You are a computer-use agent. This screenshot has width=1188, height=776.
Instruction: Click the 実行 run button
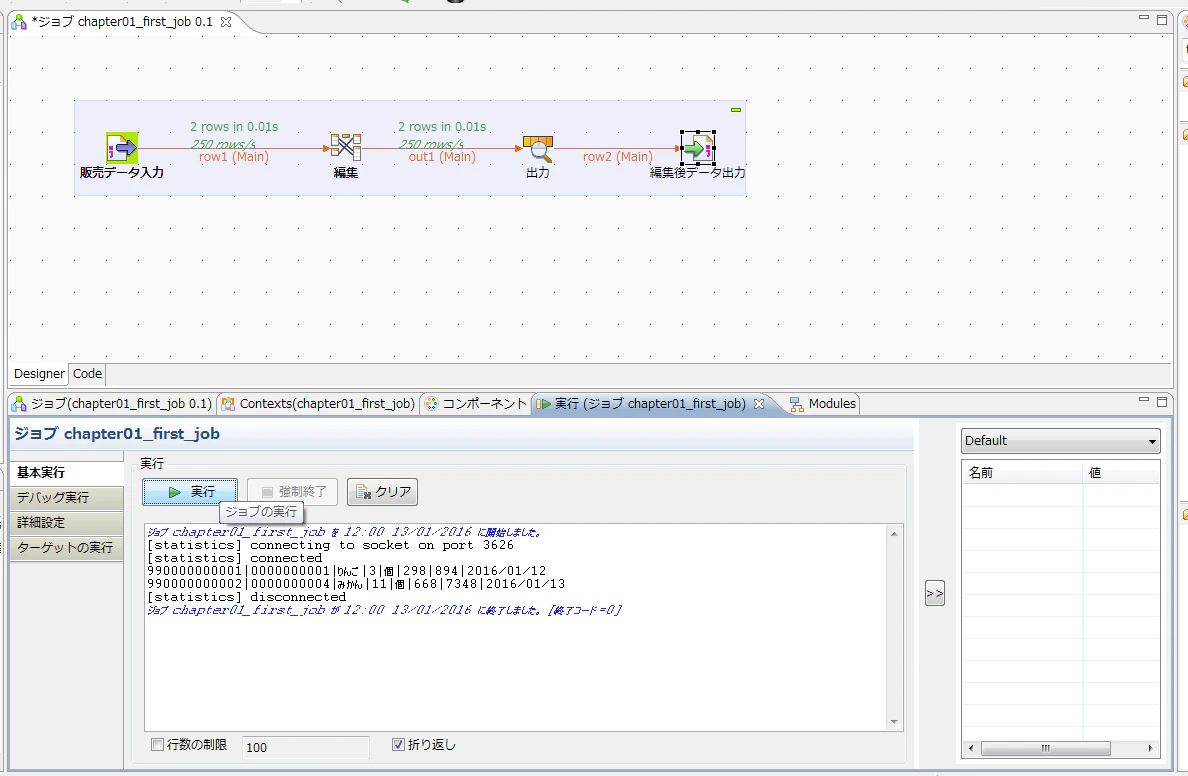coord(190,492)
